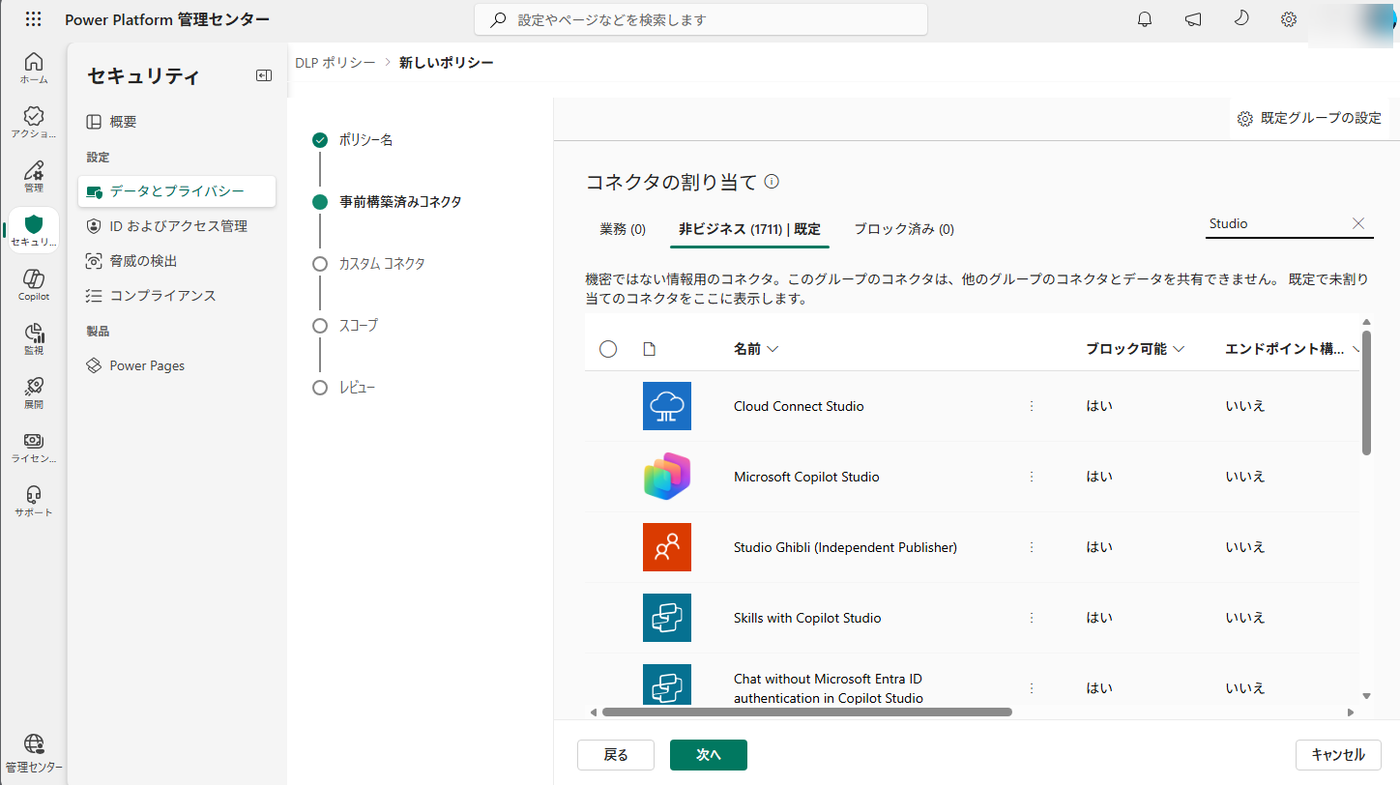This screenshot has width=1400, height=785.
Task: Click Studio Ghibli (Independent Publisher) name
Action: 845,547
